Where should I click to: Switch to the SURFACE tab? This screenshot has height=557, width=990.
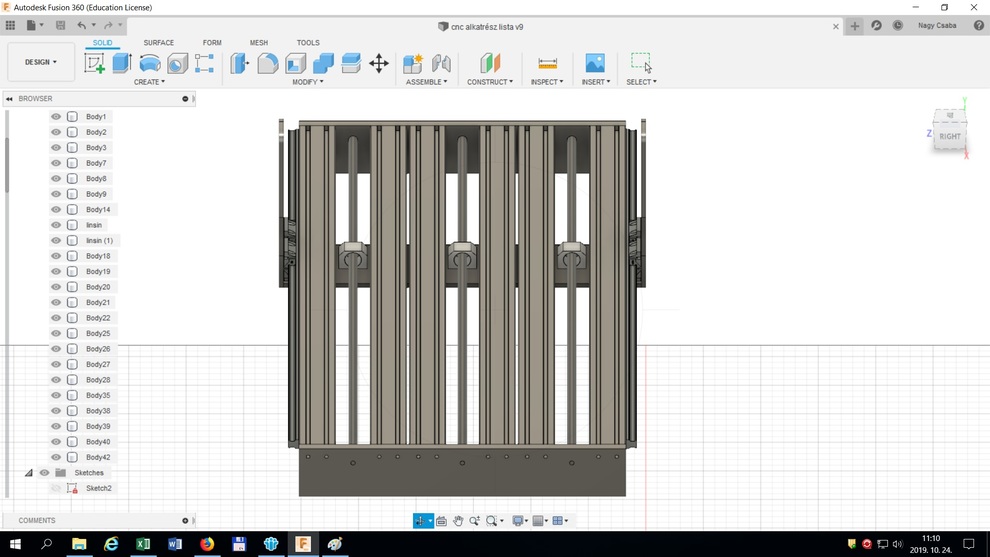[158, 43]
